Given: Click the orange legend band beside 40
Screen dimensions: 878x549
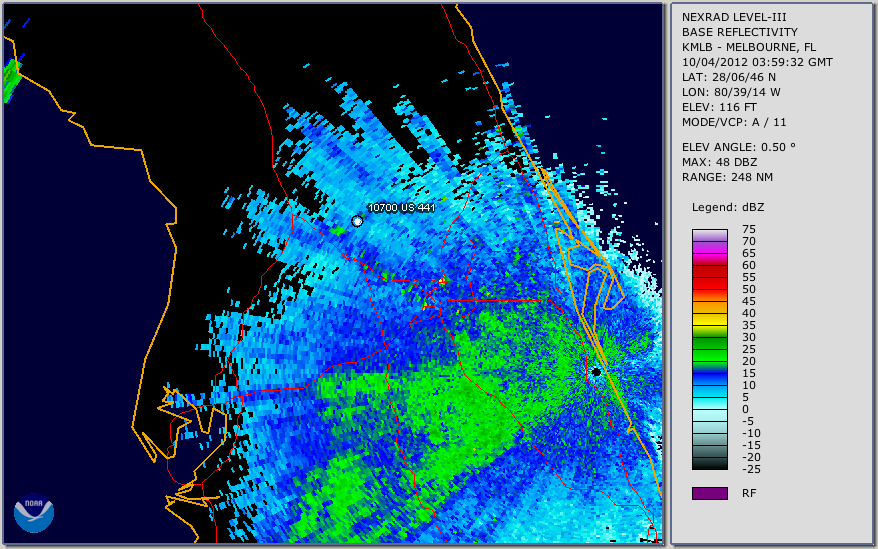Looking at the screenshot, I should pos(709,307).
